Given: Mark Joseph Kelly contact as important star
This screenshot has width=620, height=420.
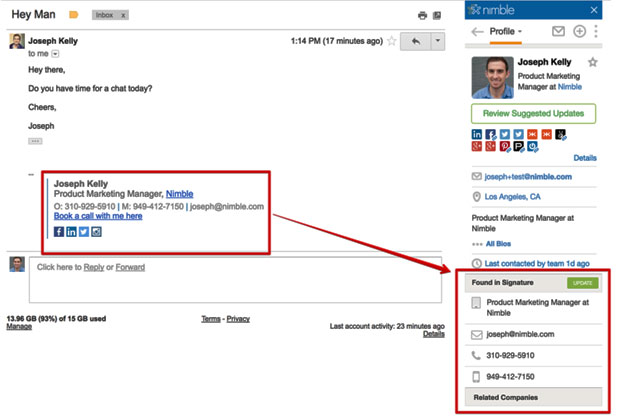Looking at the screenshot, I should [x=592, y=62].
